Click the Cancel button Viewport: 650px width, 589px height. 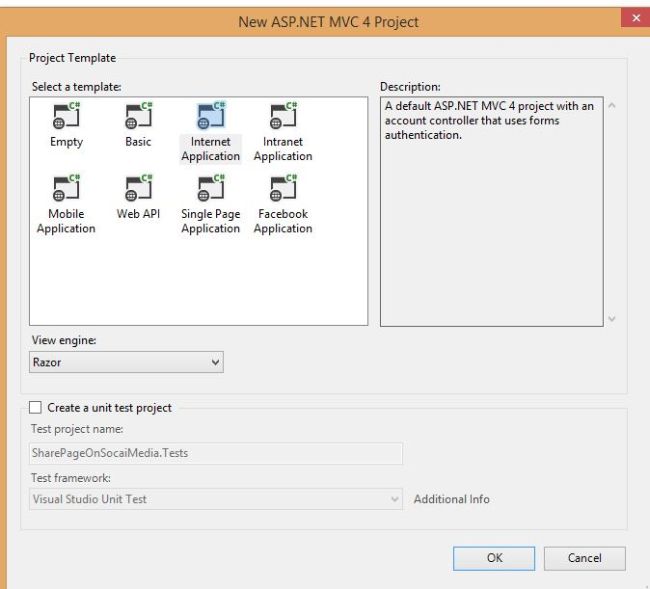[x=584, y=558]
